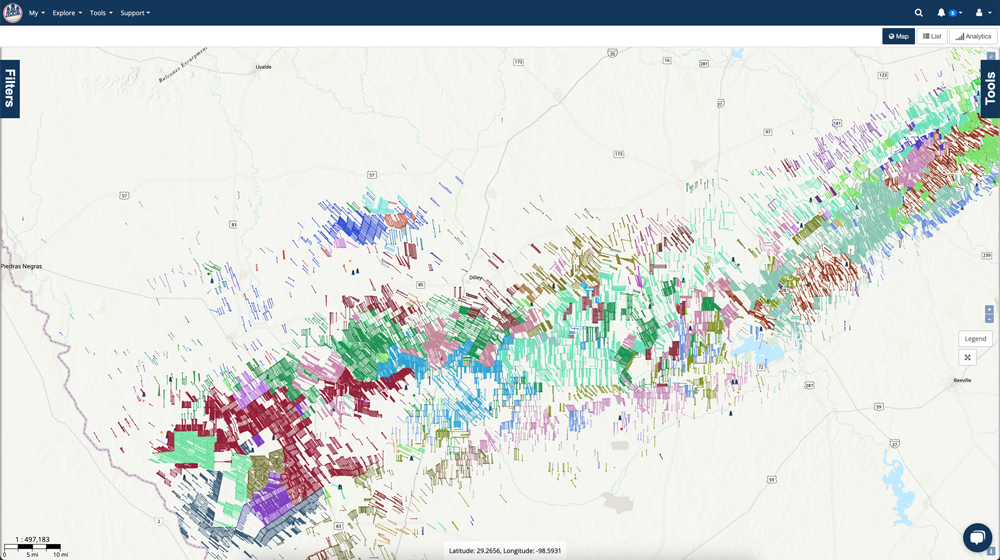Viewport: 1000px width, 560px height.
Task: Switch to Map view
Action: pos(898,36)
